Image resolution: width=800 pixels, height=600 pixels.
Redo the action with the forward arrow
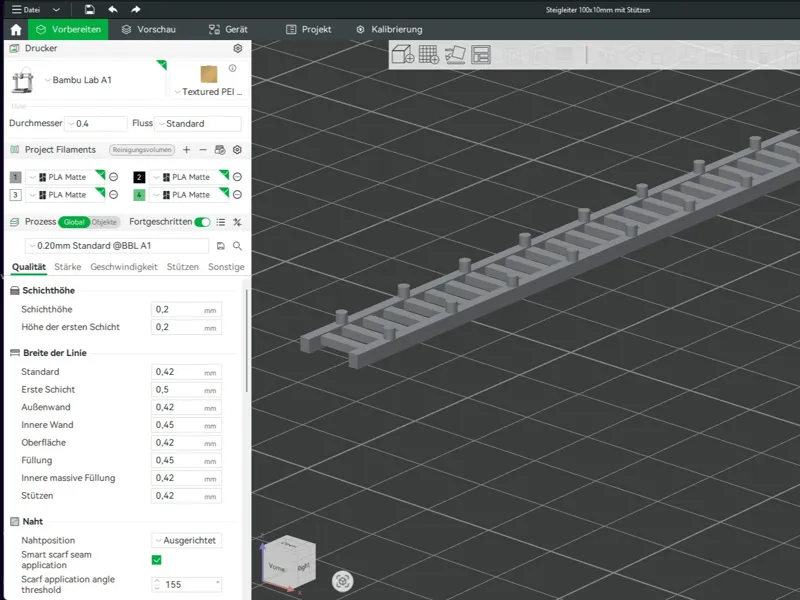coord(135,9)
